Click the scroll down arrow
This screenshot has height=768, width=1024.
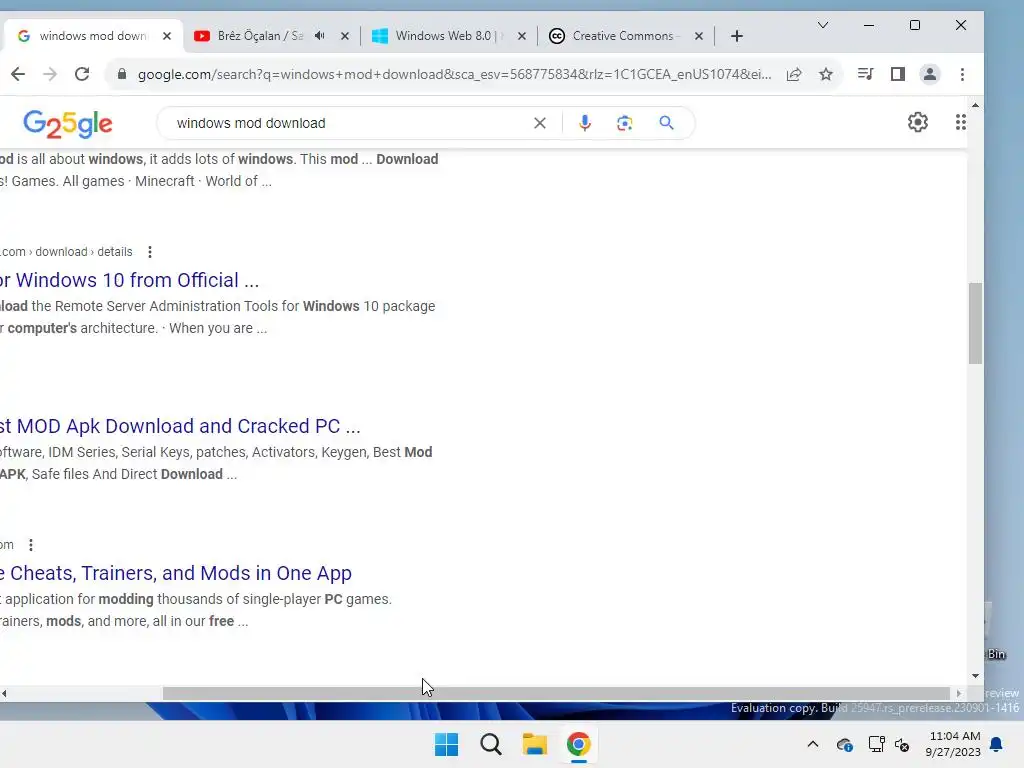(975, 676)
